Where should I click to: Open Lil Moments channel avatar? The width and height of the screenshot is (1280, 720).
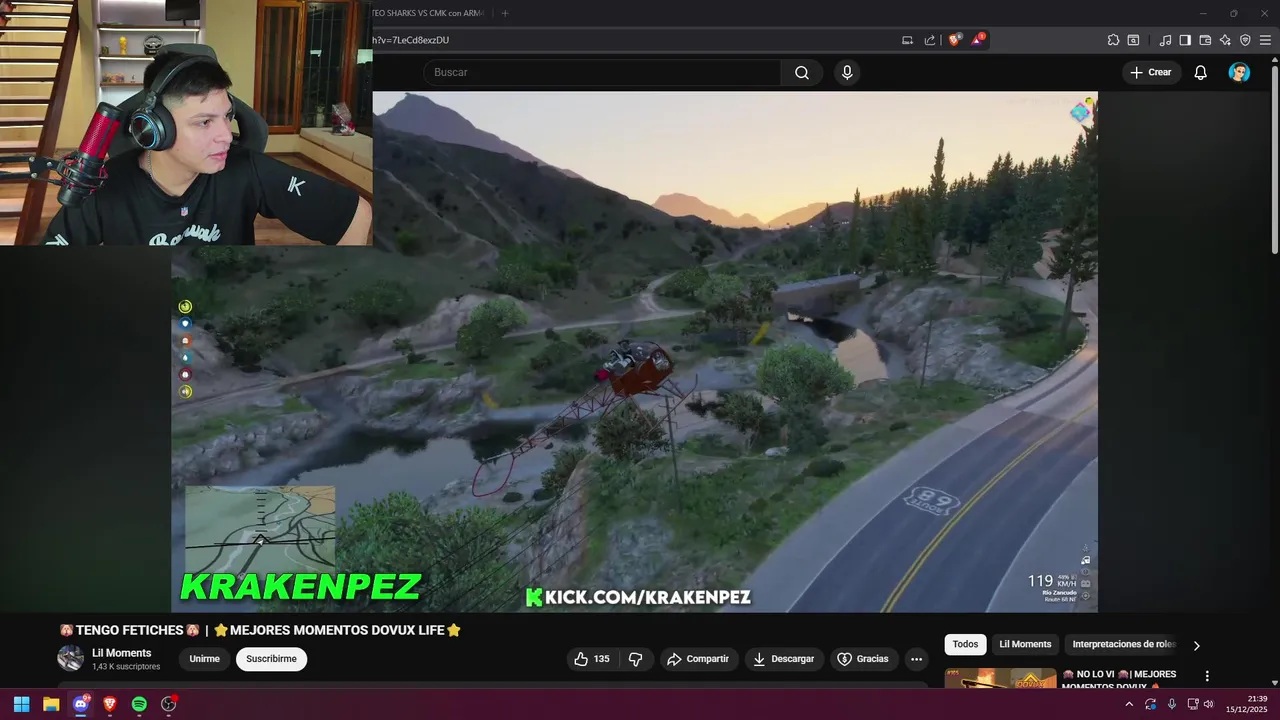click(70, 658)
